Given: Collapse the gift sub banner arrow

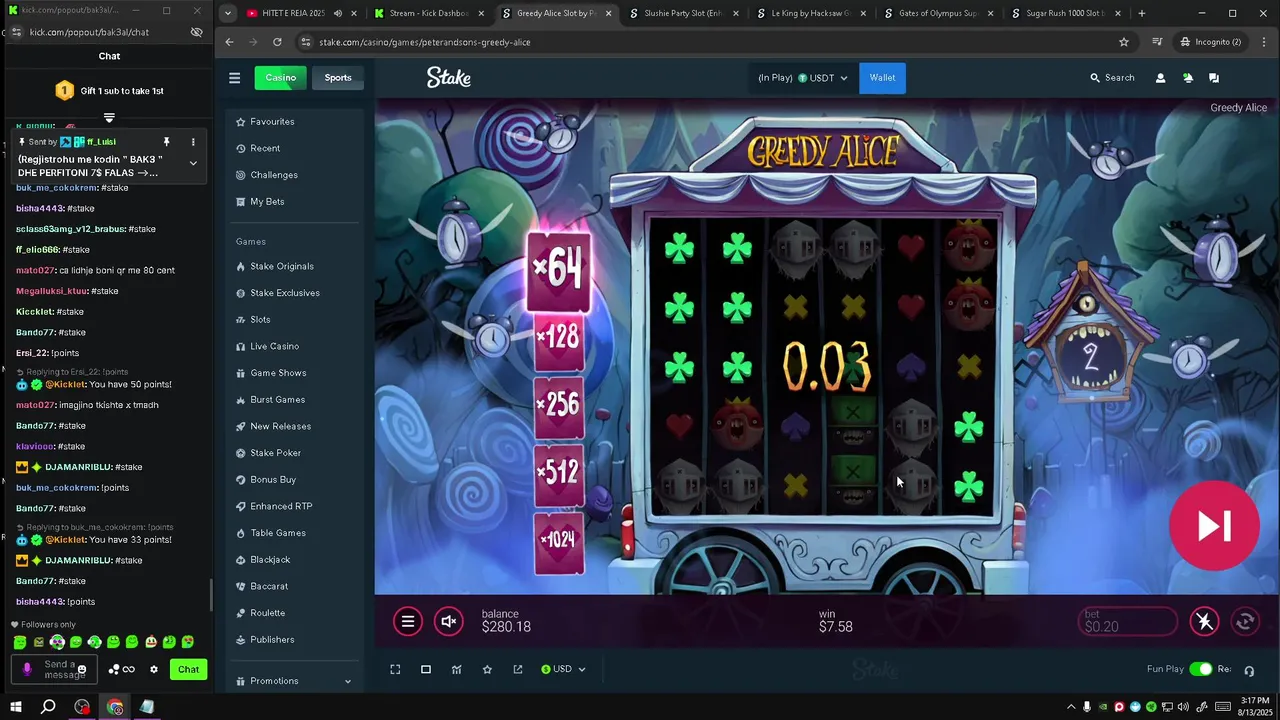Looking at the screenshot, I should (x=109, y=117).
